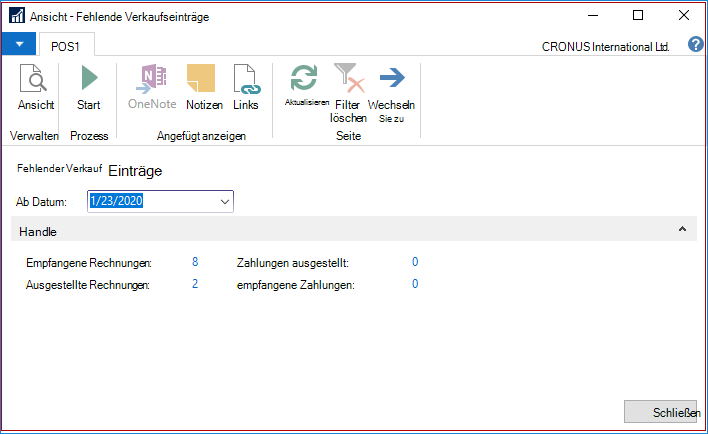This screenshot has width=708, height=434.
Task: Open Empfangene Rechnungen count 8 link
Action: tap(195, 262)
